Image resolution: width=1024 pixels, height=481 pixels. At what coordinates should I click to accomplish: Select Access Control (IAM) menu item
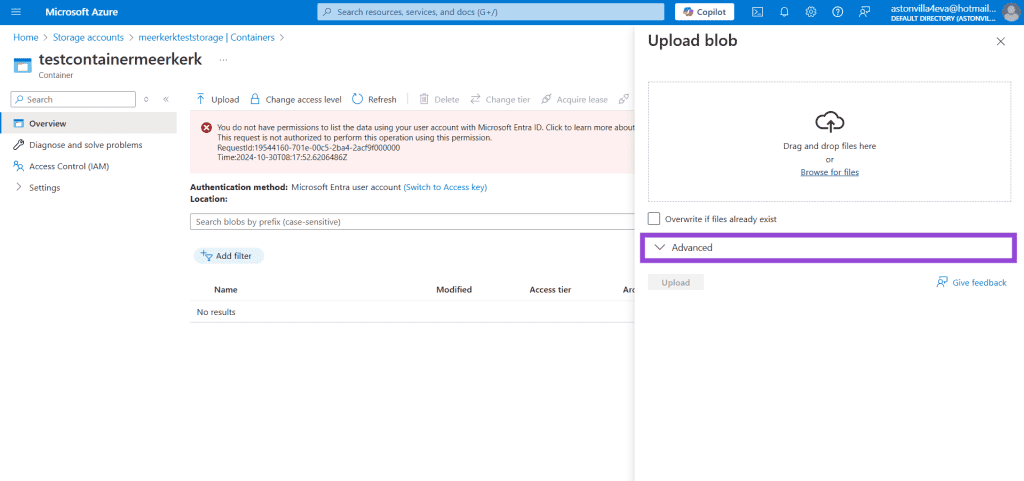[x=68, y=166]
